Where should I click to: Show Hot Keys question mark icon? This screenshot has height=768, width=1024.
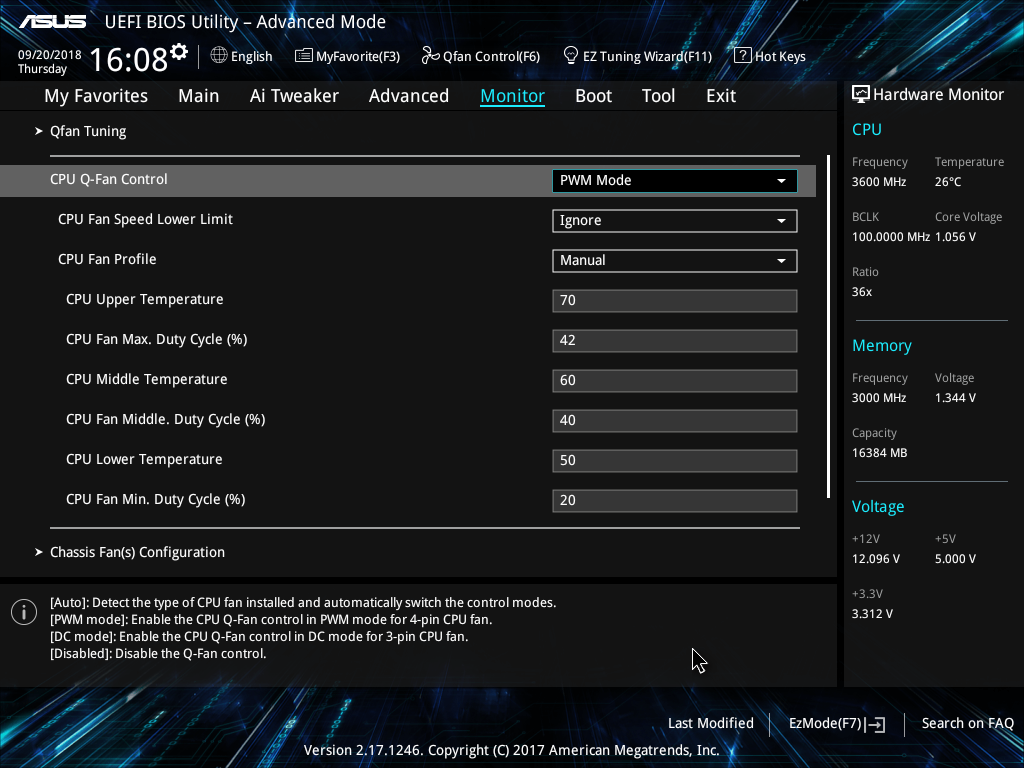click(x=742, y=56)
